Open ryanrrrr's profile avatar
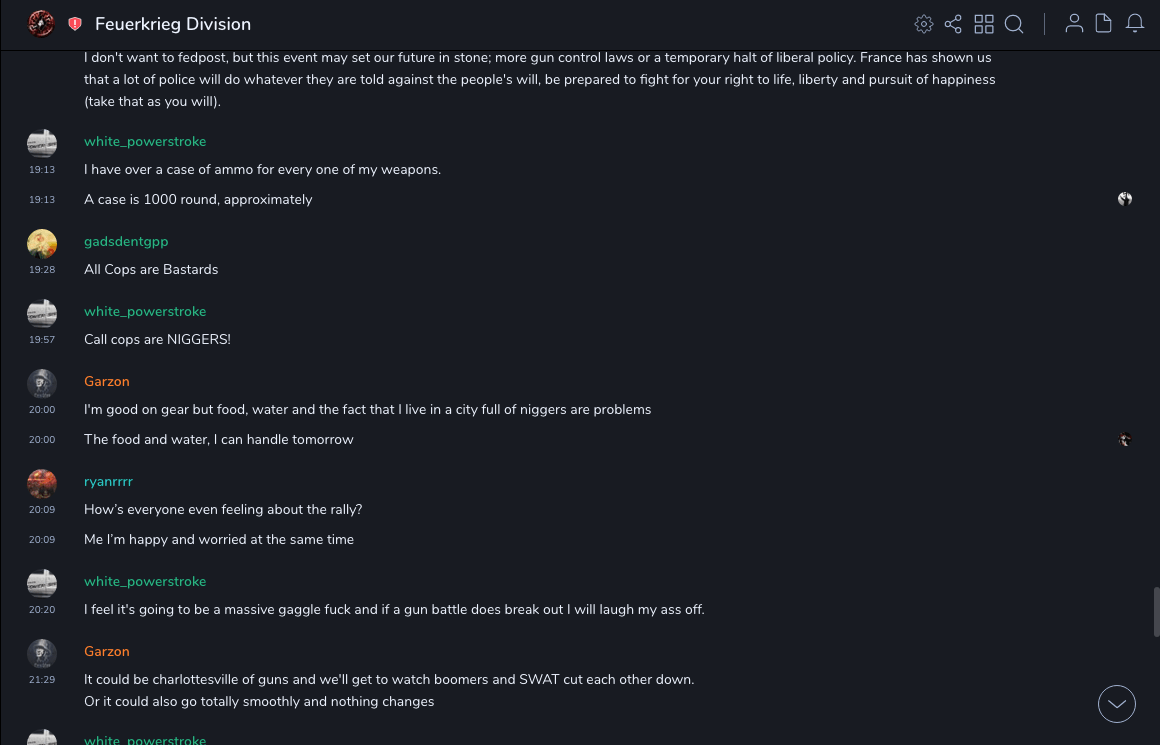Image resolution: width=1160 pixels, height=745 pixels. click(x=42, y=484)
